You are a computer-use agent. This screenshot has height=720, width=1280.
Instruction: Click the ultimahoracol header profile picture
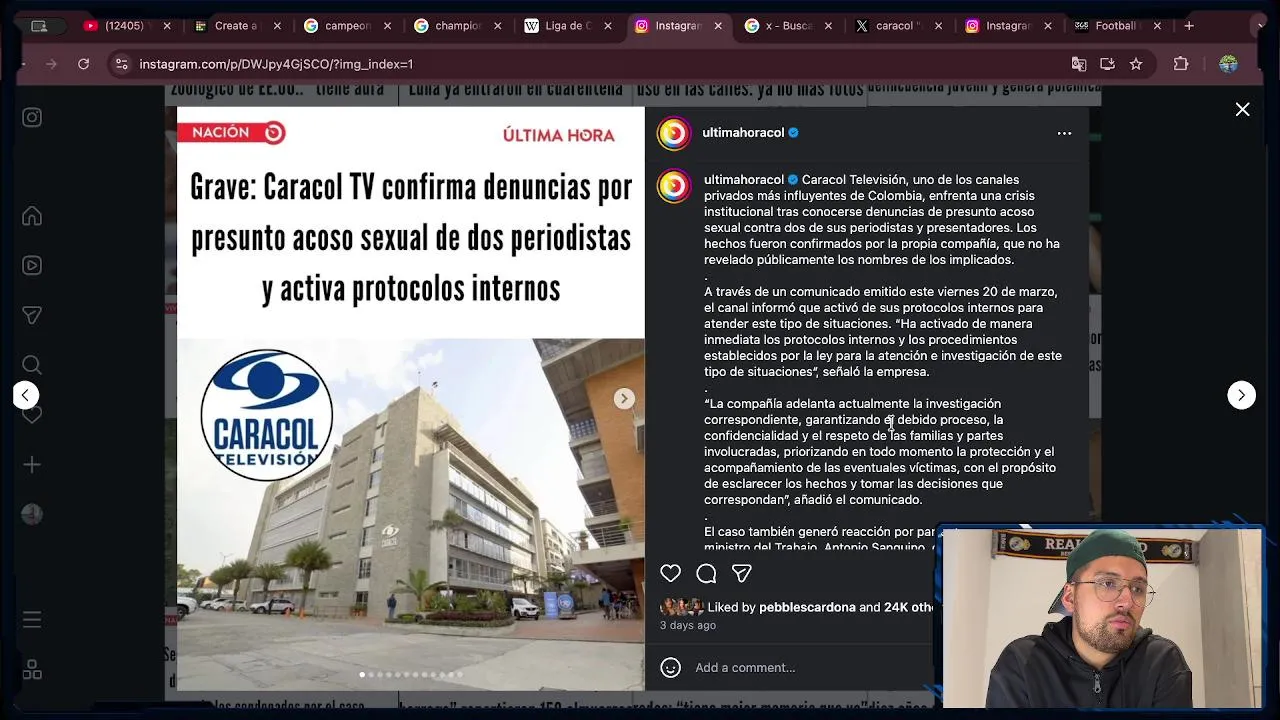(x=674, y=133)
